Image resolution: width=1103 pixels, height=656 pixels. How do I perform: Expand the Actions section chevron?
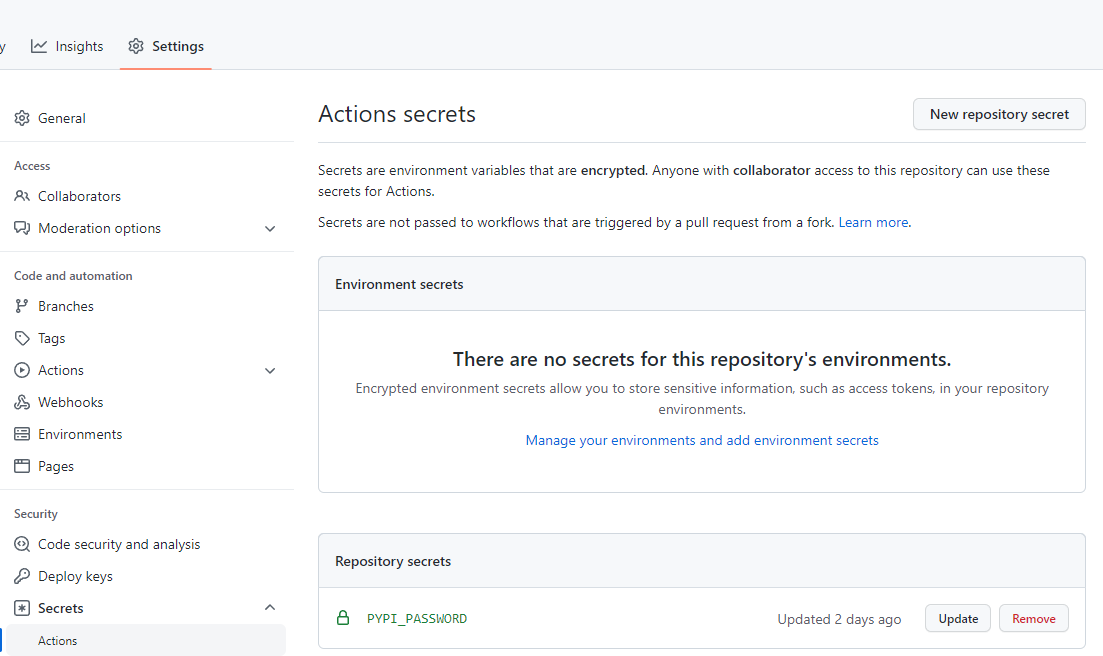[x=270, y=370]
